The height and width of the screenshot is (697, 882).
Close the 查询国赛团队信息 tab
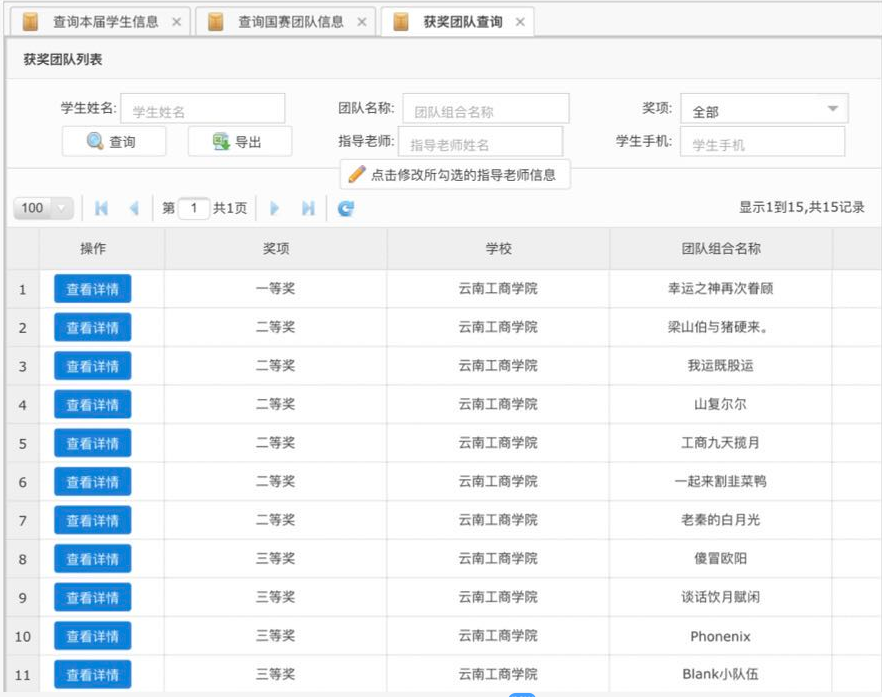[362, 22]
